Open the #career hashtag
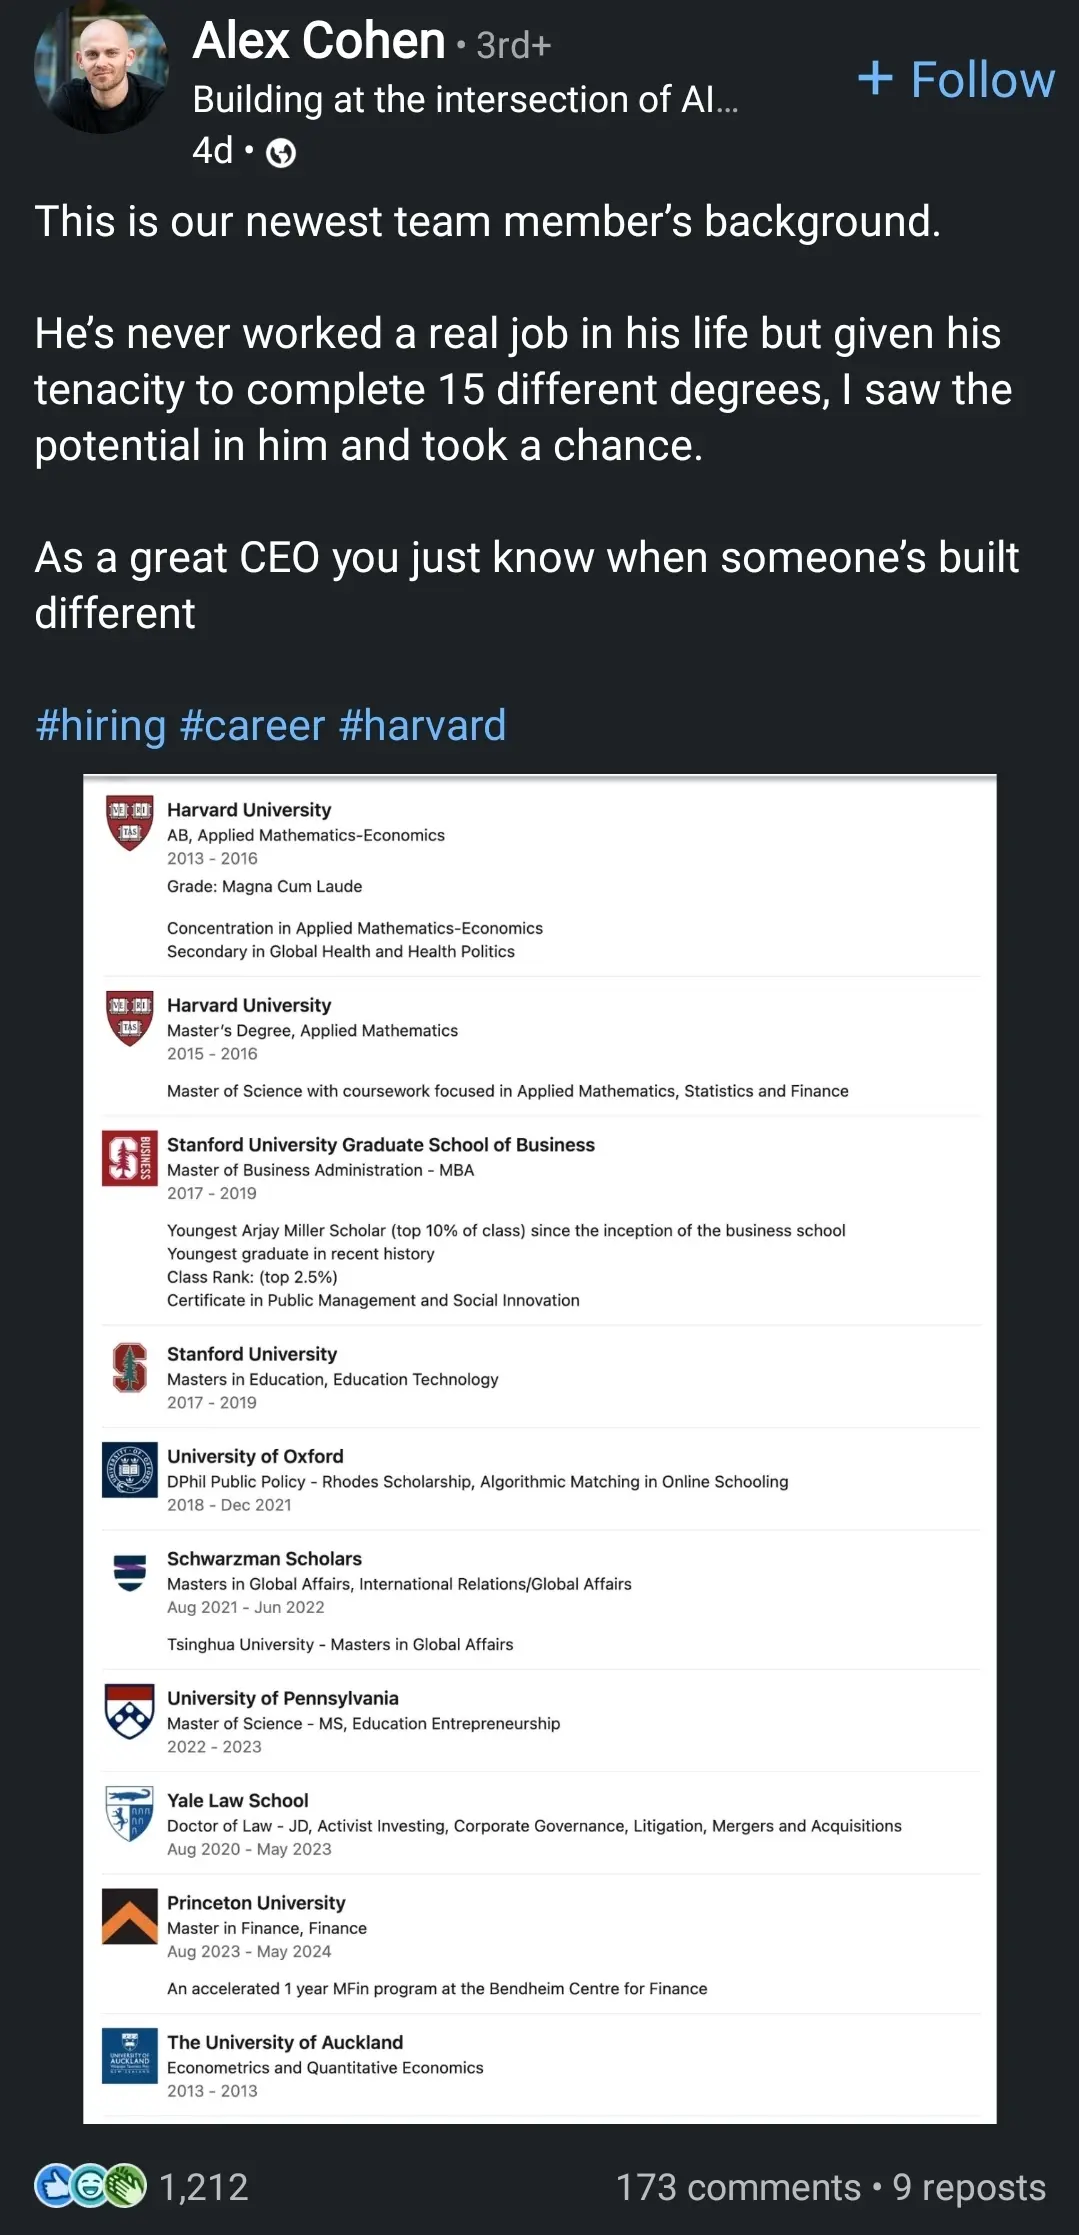The image size is (1079, 2235). click(x=252, y=726)
